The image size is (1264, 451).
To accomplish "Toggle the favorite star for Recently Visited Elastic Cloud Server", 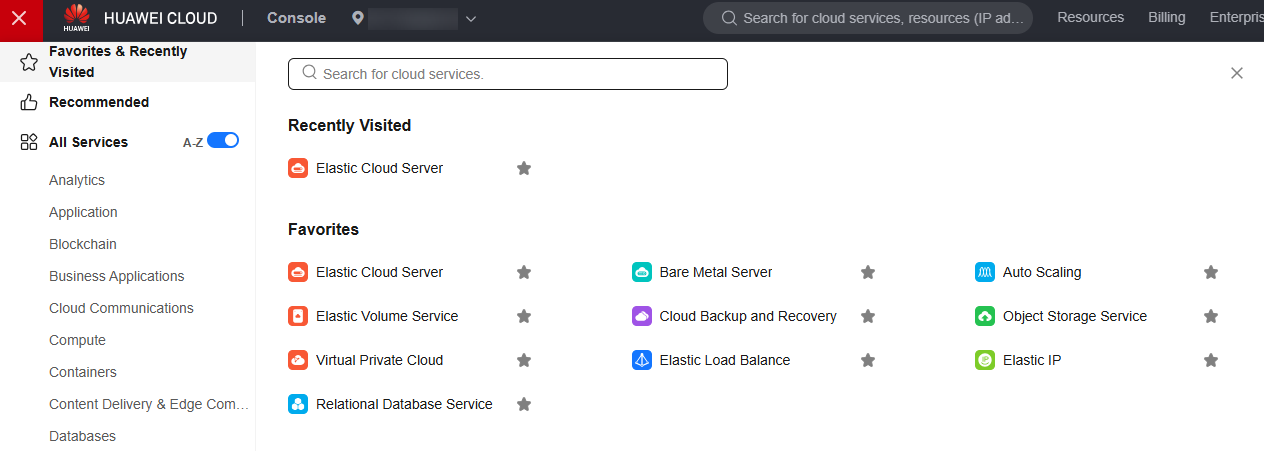I will point(524,168).
